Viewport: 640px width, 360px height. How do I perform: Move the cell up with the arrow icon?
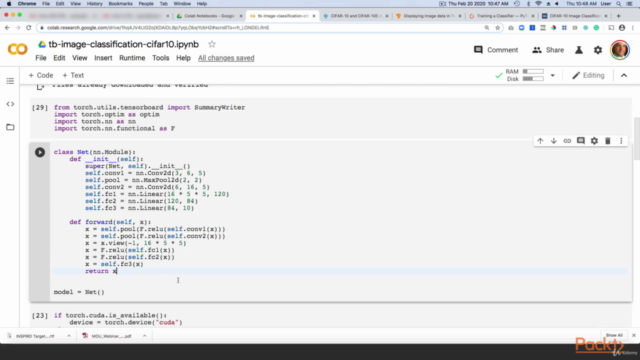coord(540,141)
